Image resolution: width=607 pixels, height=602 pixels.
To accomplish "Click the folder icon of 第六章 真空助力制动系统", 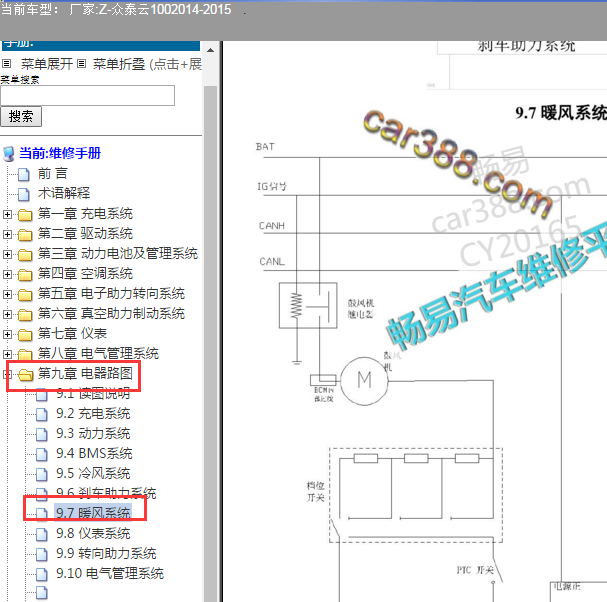I will click(25, 315).
